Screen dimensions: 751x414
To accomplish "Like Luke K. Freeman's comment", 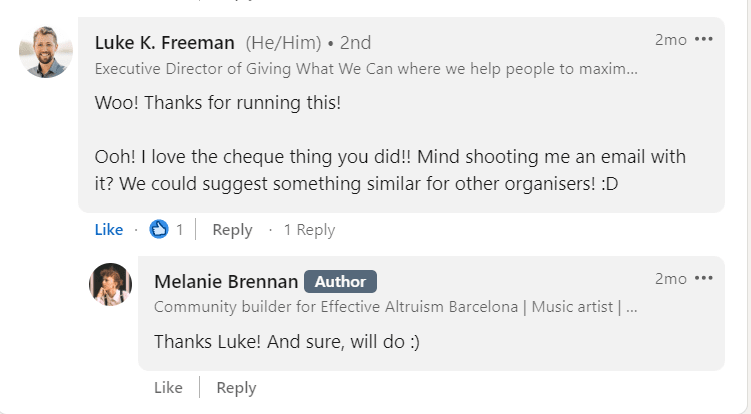I will (108, 230).
